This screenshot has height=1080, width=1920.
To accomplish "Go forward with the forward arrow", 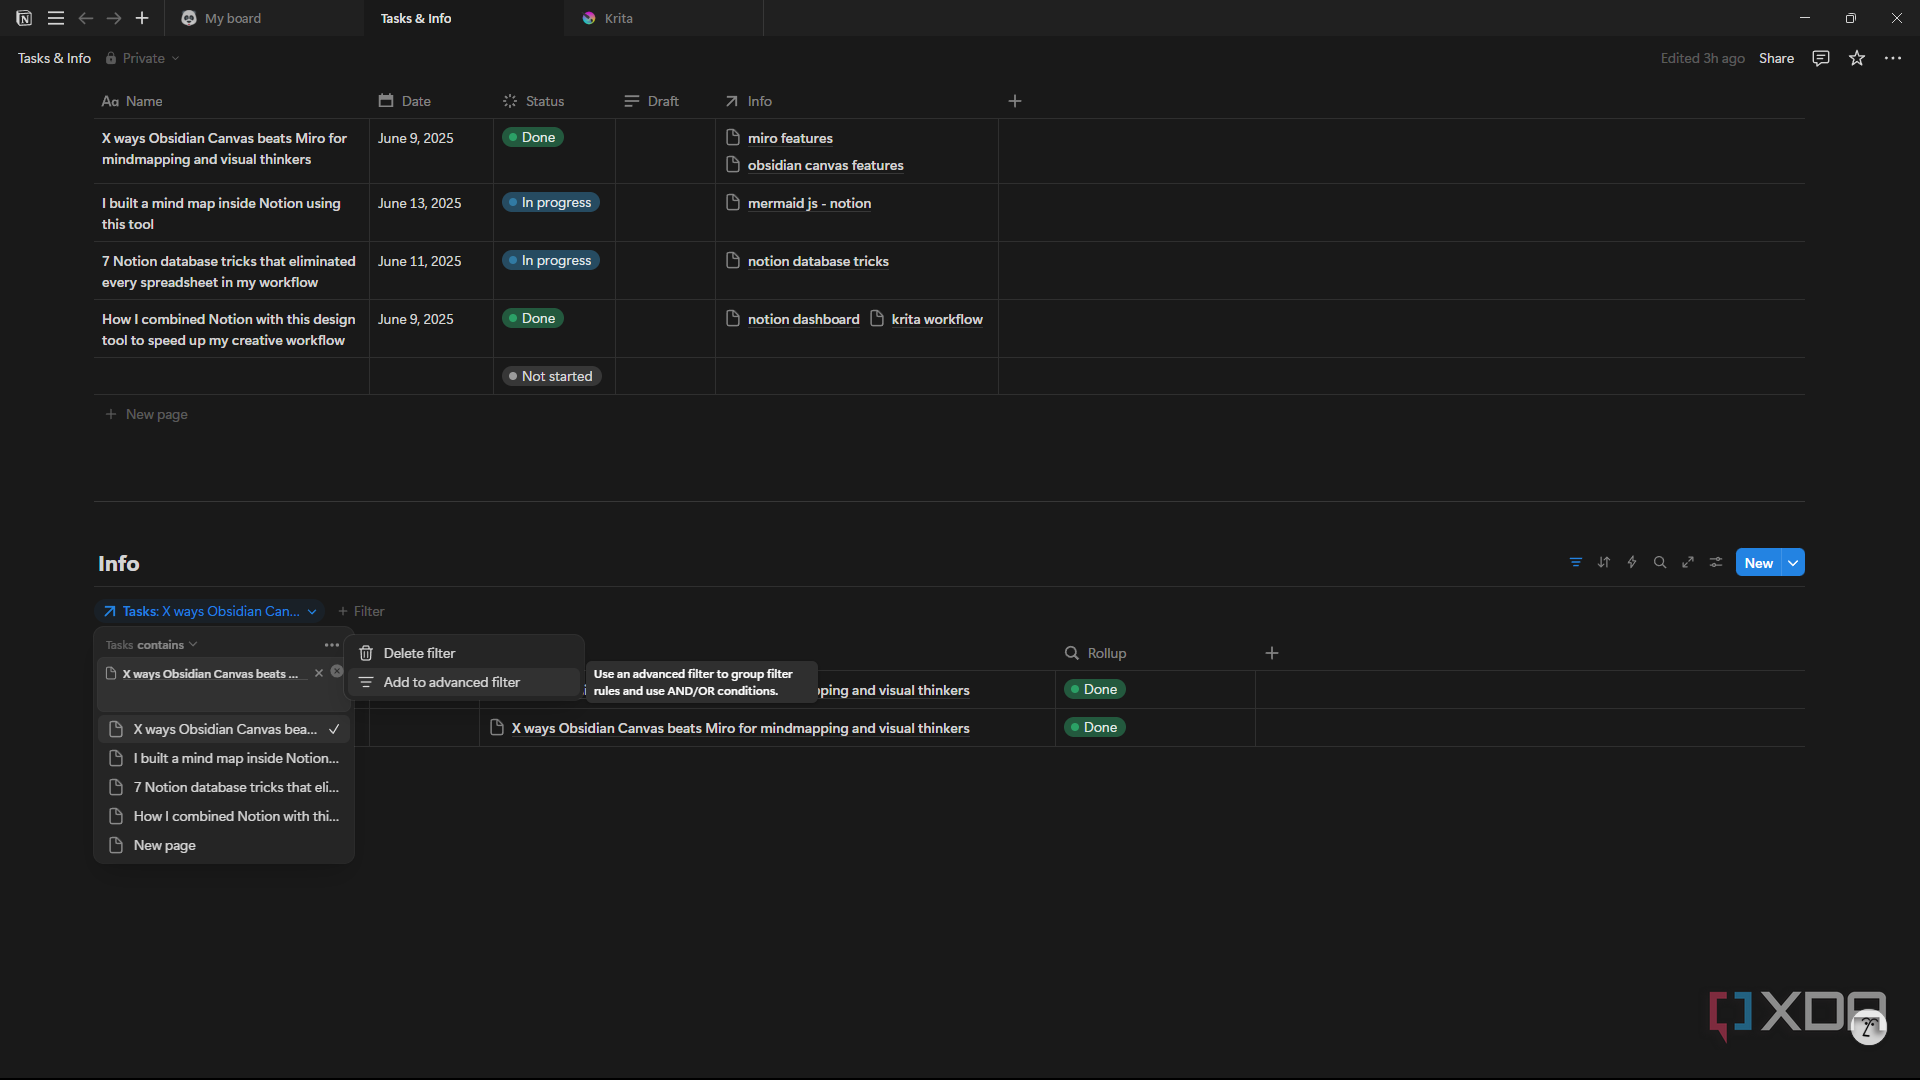I will [x=114, y=18].
